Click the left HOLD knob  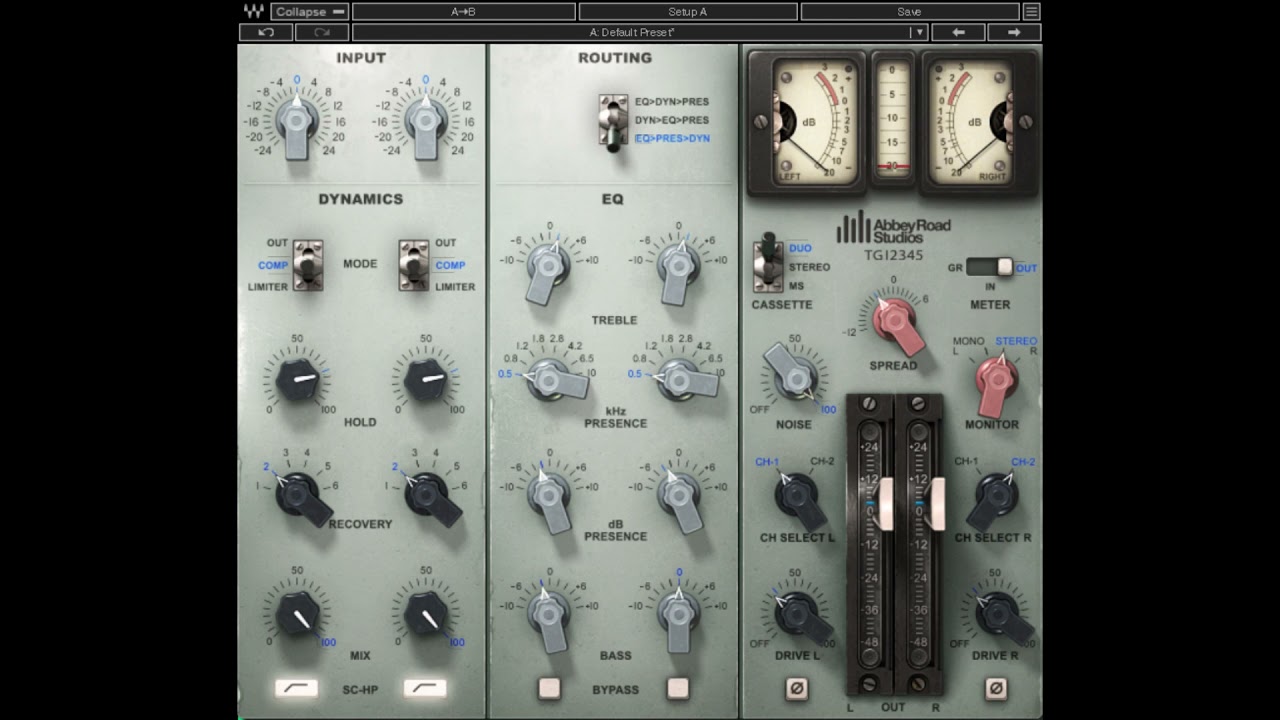[297, 380]
